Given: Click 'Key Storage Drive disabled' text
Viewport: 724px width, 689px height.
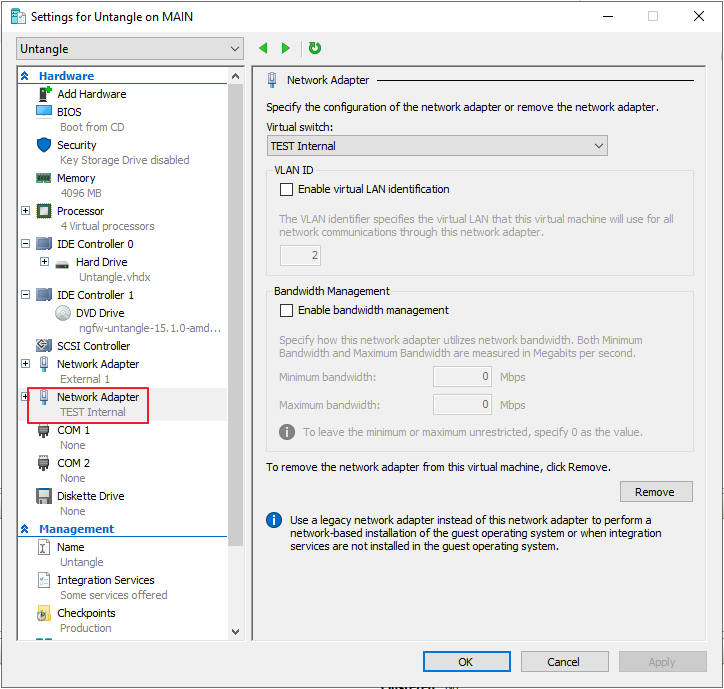Looking at the screenshot, I should (x=125, y=160).
